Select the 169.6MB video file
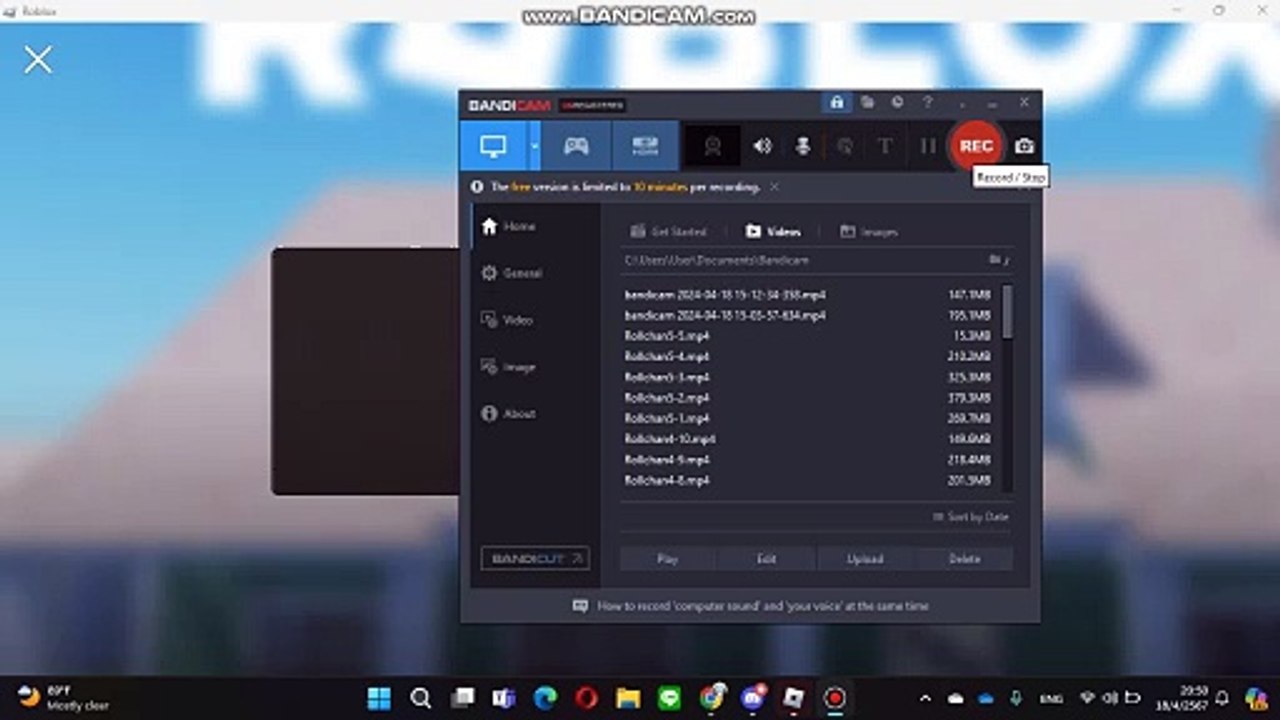This screenshot has width=1280, height=720. 808,439
